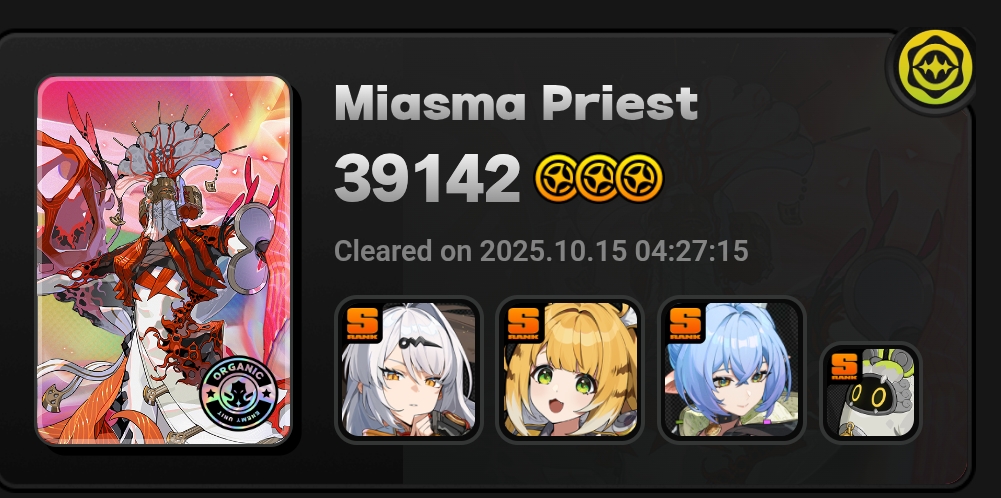Click the words 'Cleared on'
The height and width of the screenshot is (498, 1001).
pyautogui.click(x=403, y=251)
